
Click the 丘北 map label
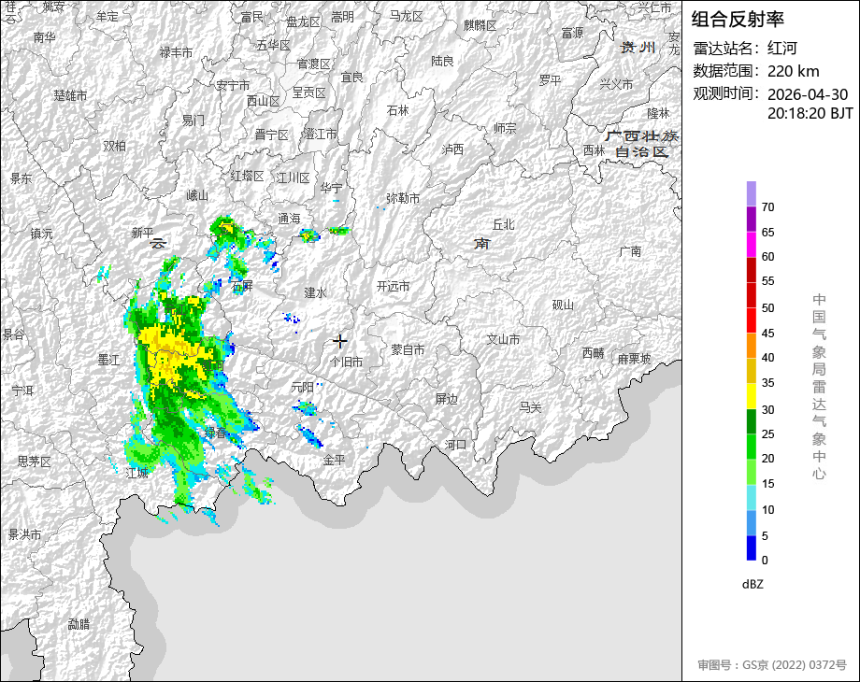[503, 224]
